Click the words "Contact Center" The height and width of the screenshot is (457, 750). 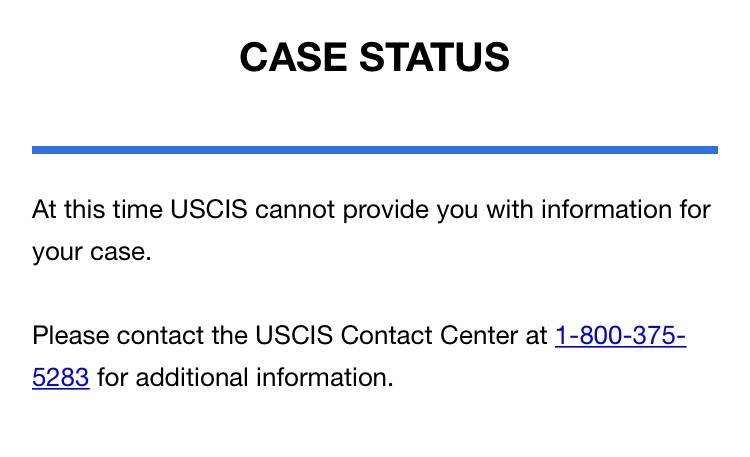(429, 335)
